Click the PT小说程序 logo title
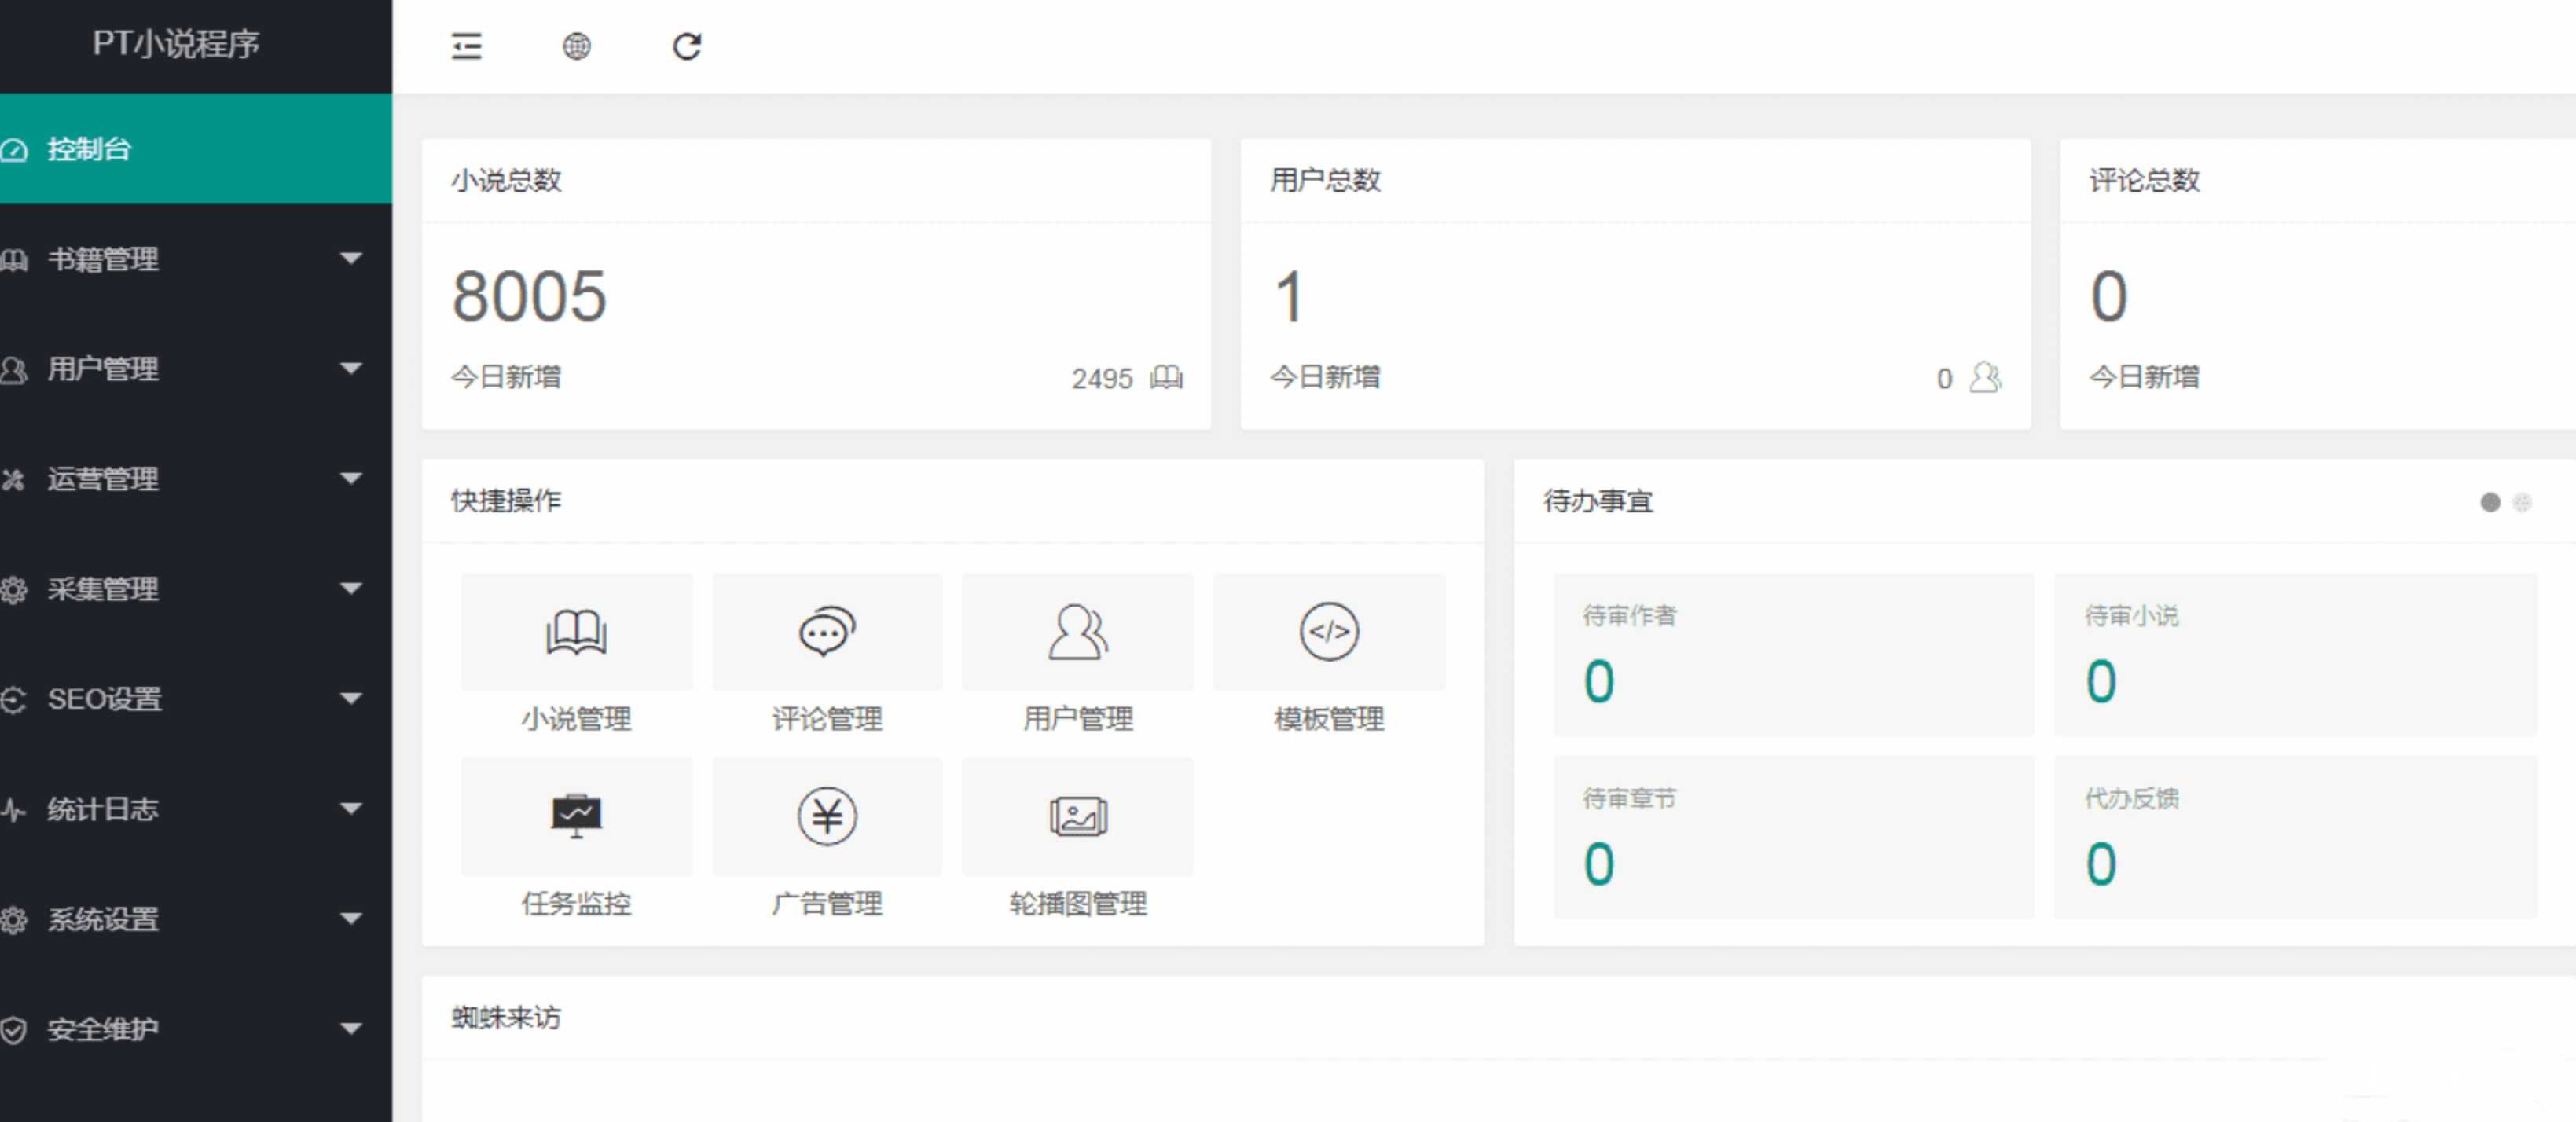 [176, 44]
